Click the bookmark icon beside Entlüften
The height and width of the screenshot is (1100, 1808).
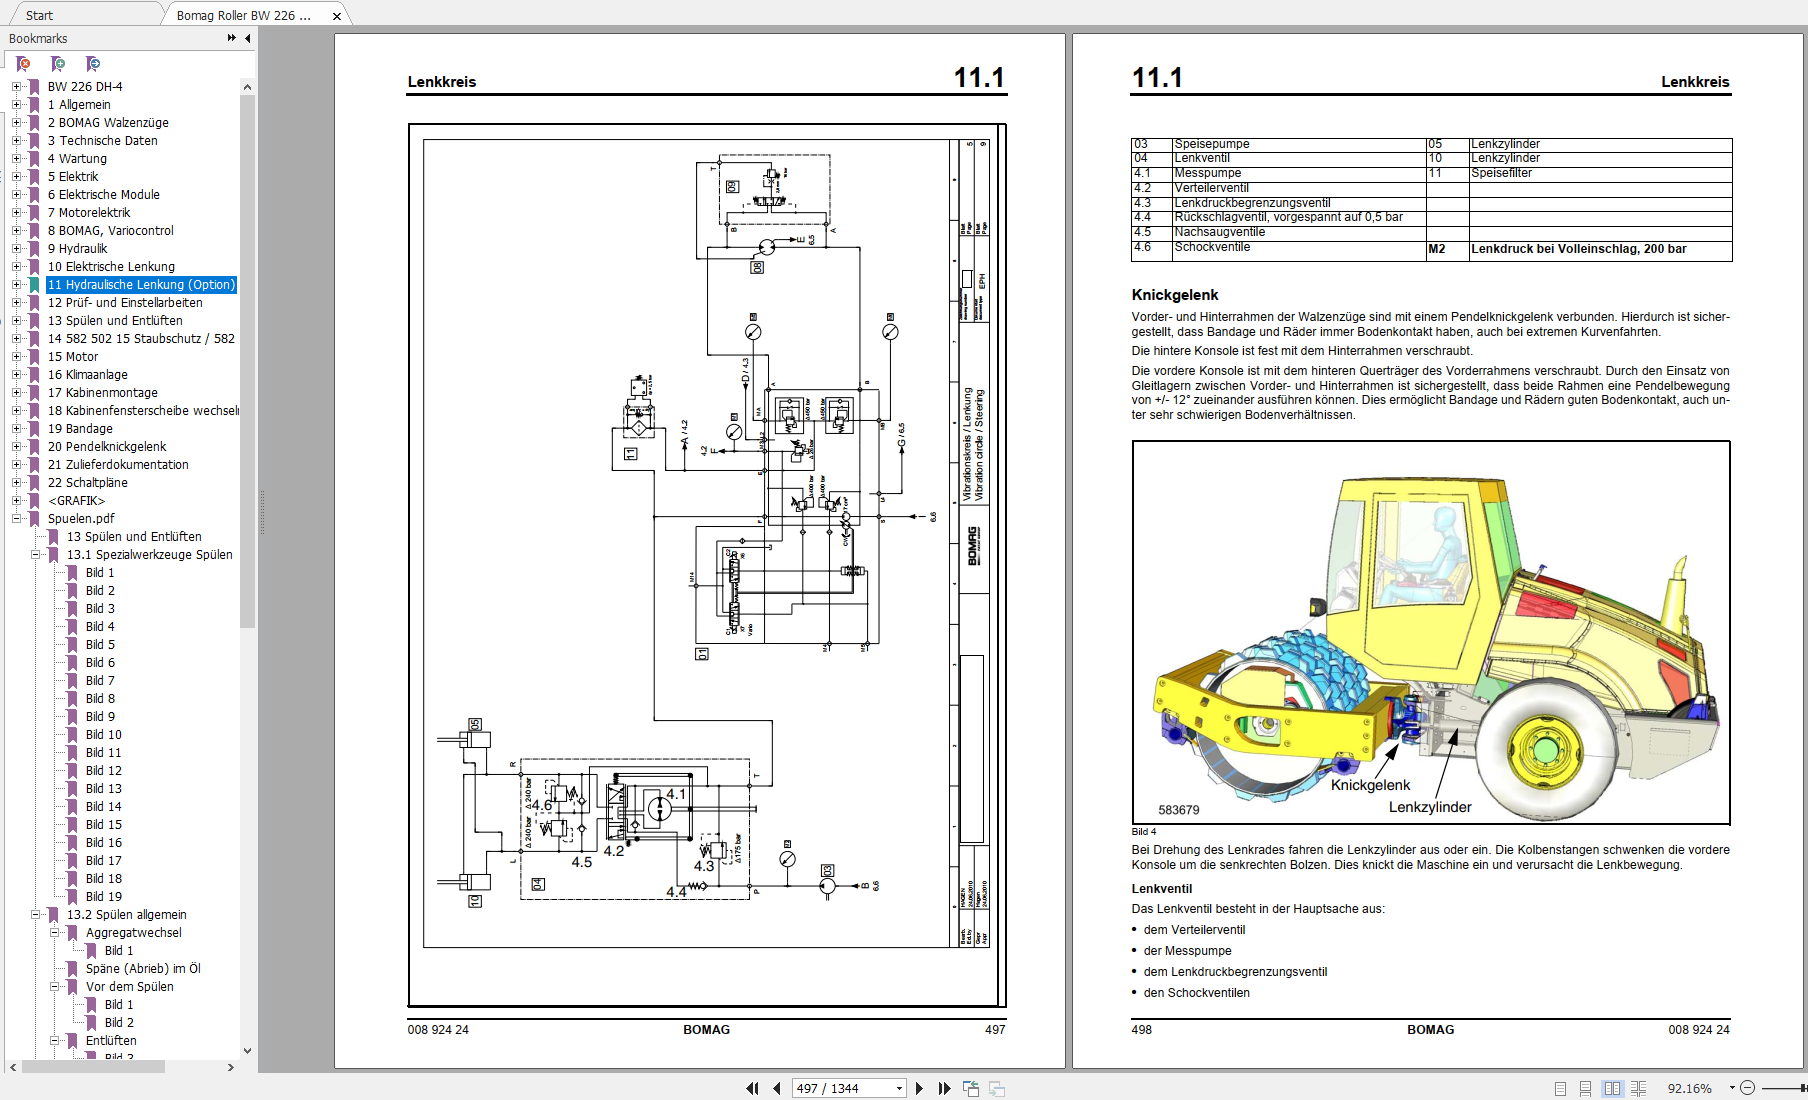72,1041
